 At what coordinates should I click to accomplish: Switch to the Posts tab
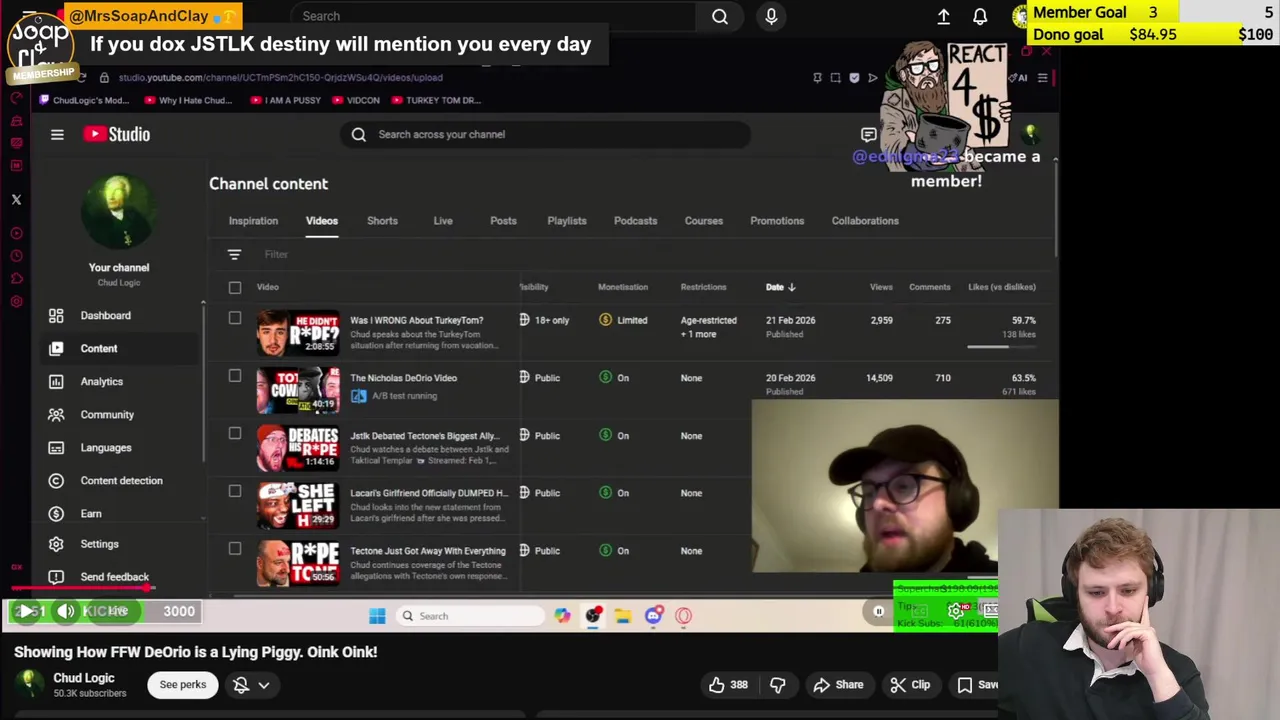click(x=503, y=221)
